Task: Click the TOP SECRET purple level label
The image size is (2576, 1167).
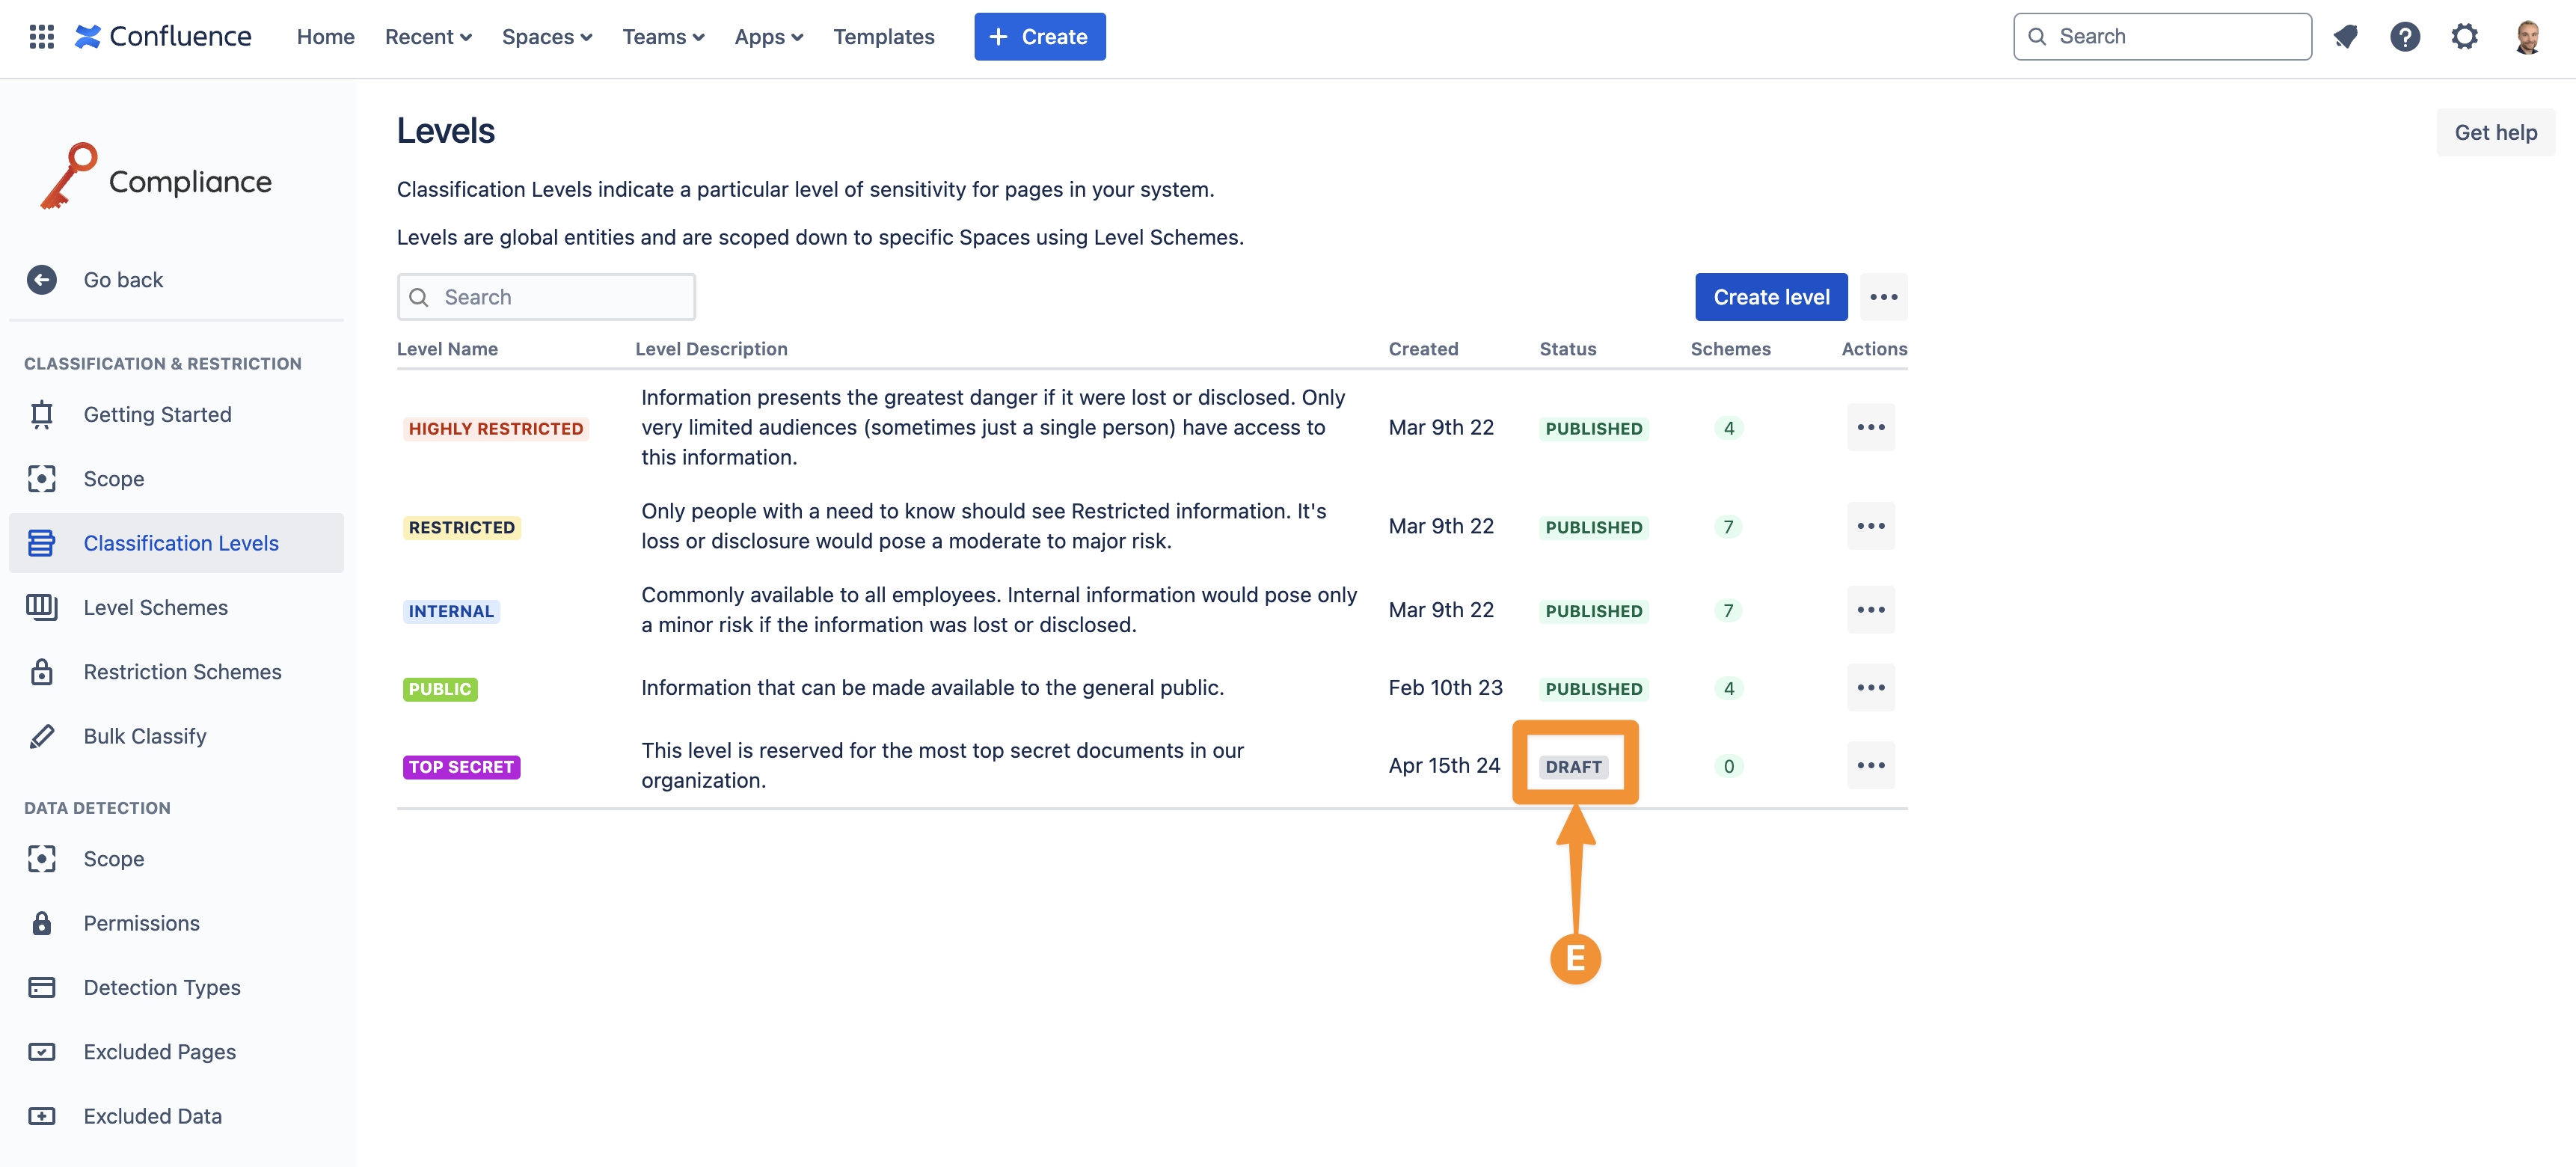Action: pyautogui.click(x=461, y=767)
